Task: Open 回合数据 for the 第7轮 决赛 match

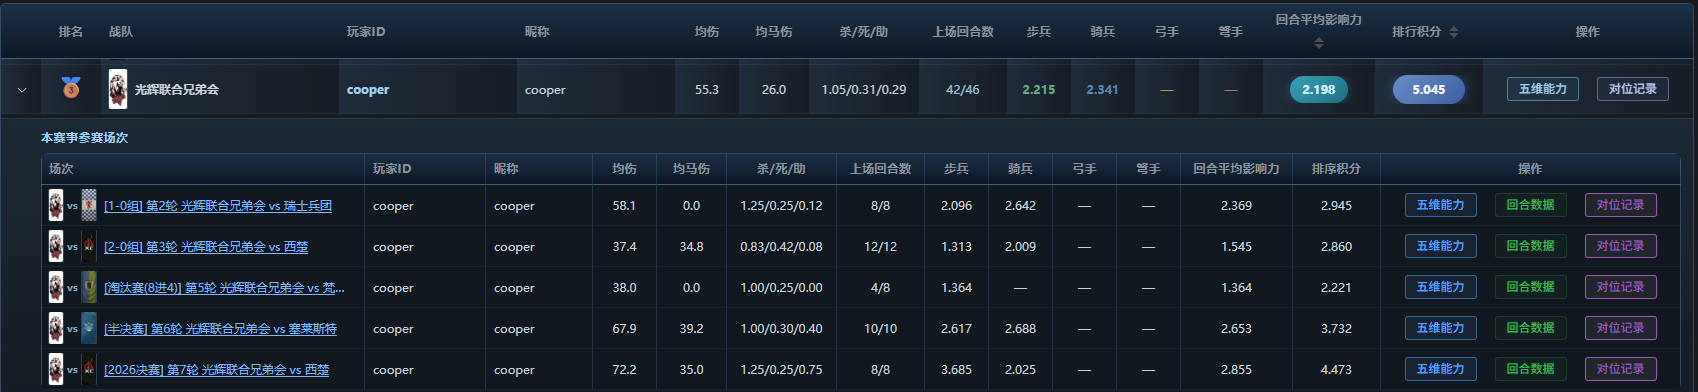Action: pos(1531,369)
